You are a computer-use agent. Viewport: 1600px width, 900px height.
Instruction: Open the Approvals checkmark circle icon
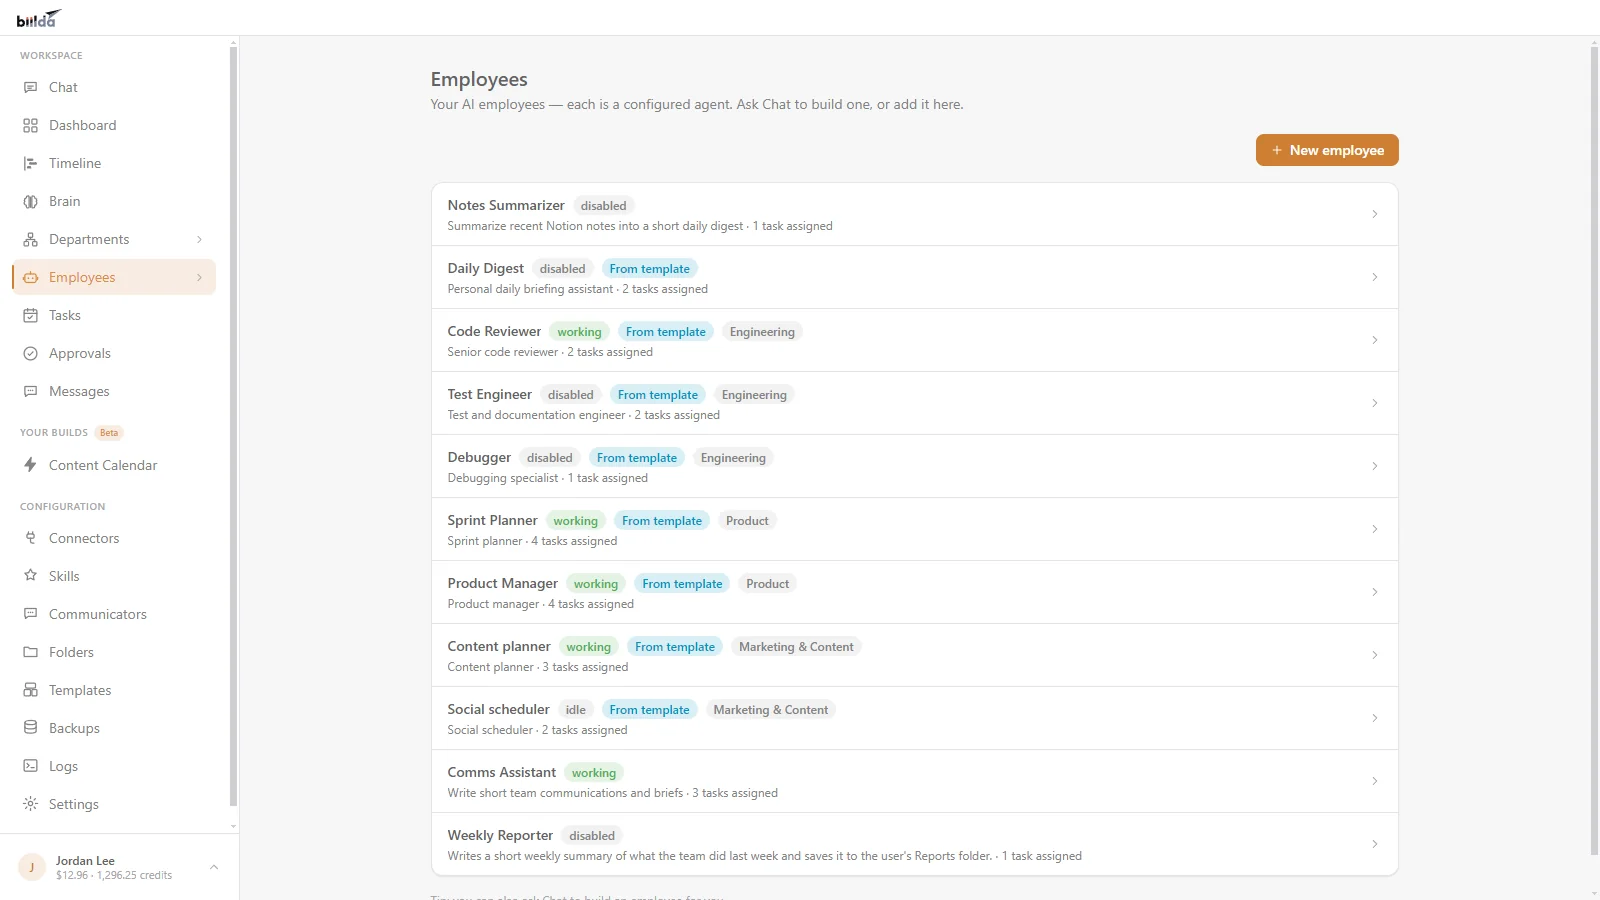click(30, 353)
